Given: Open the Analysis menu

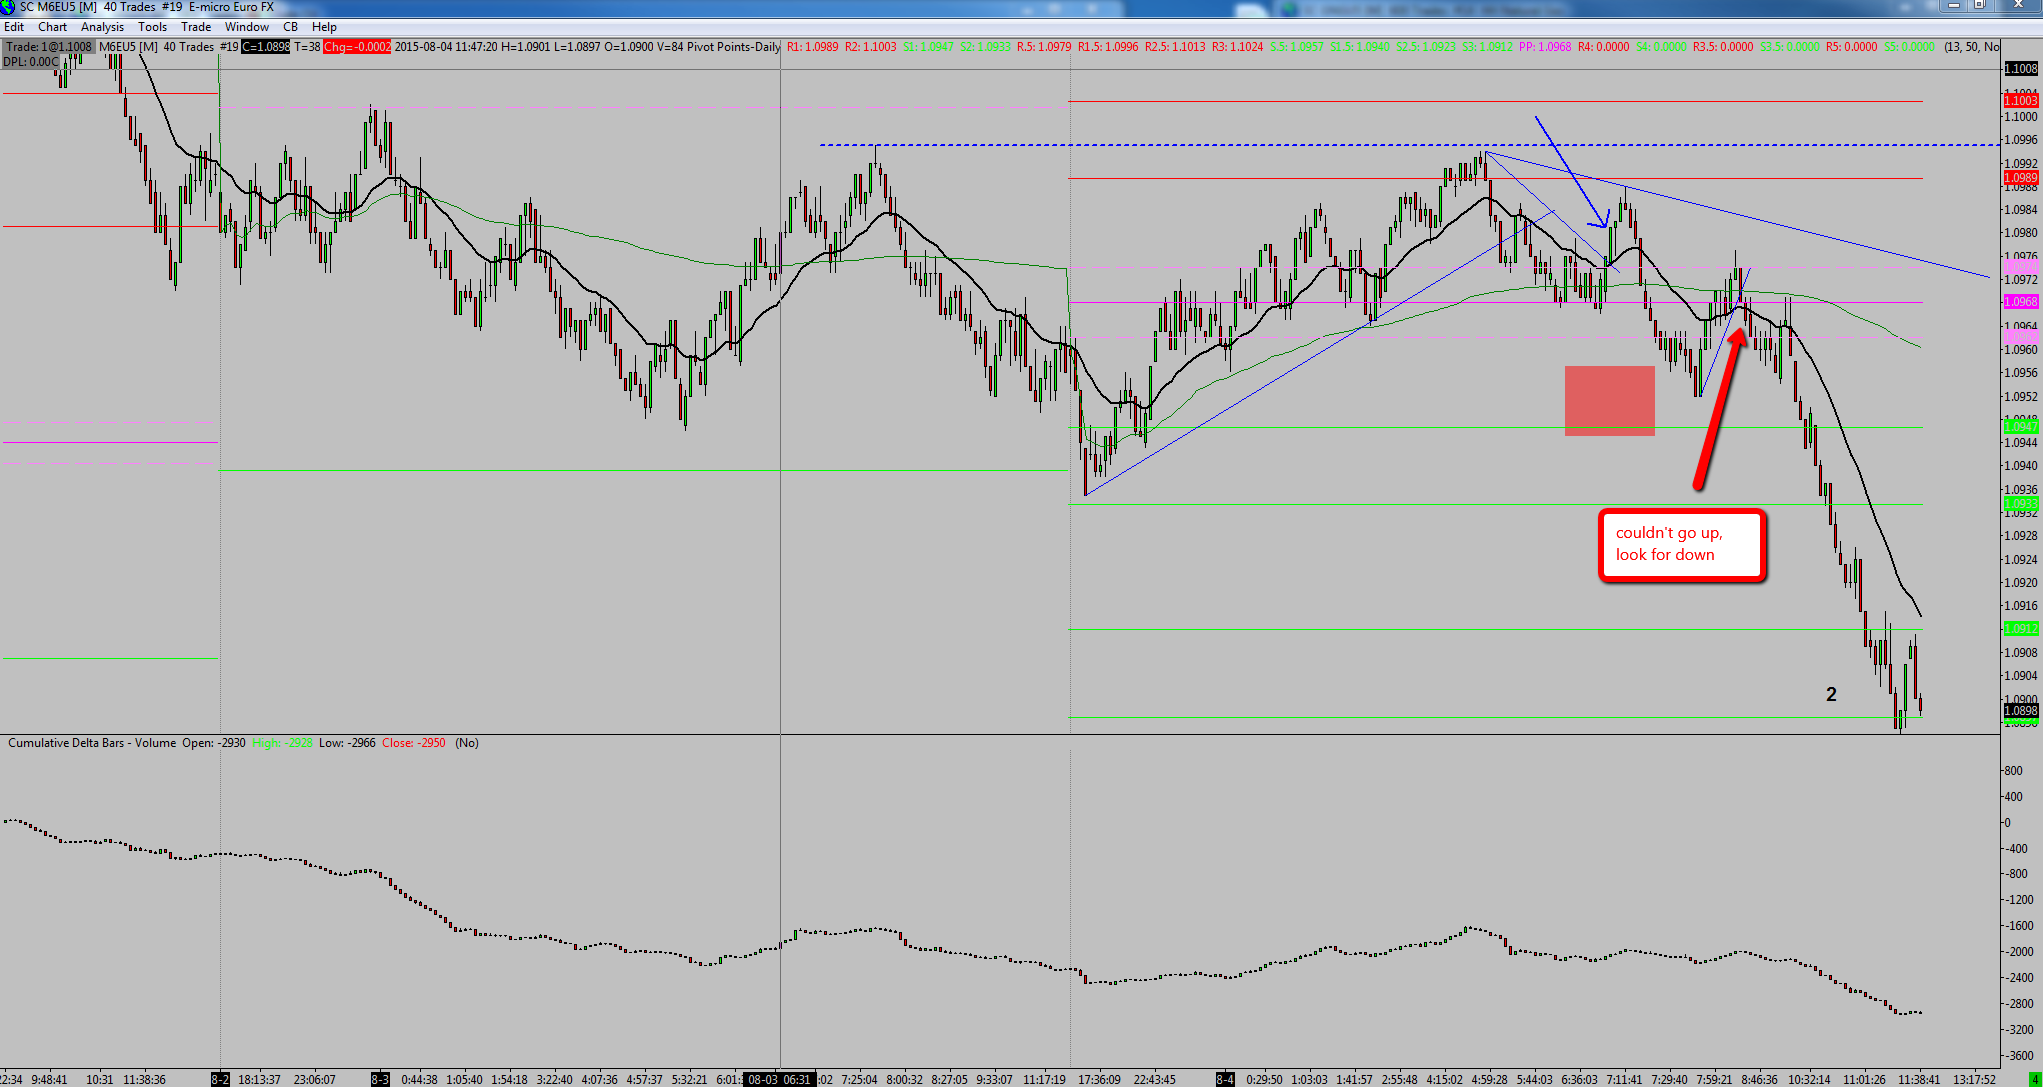Looking at the screenshot, I should 103,27.
